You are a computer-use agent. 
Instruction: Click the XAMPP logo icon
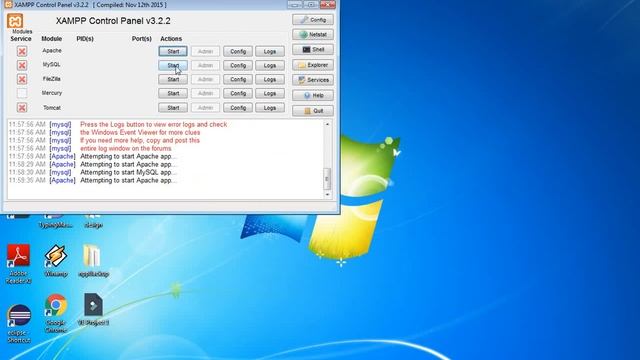[x=15, y=21]
